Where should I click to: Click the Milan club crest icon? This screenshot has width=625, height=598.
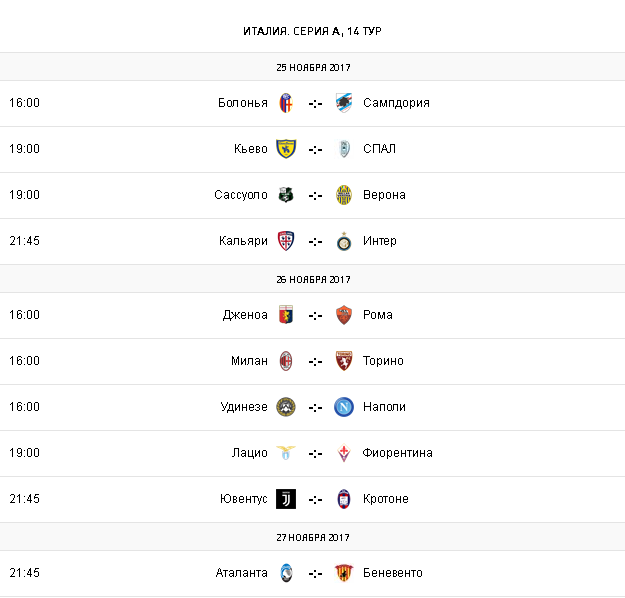[285, 361]
